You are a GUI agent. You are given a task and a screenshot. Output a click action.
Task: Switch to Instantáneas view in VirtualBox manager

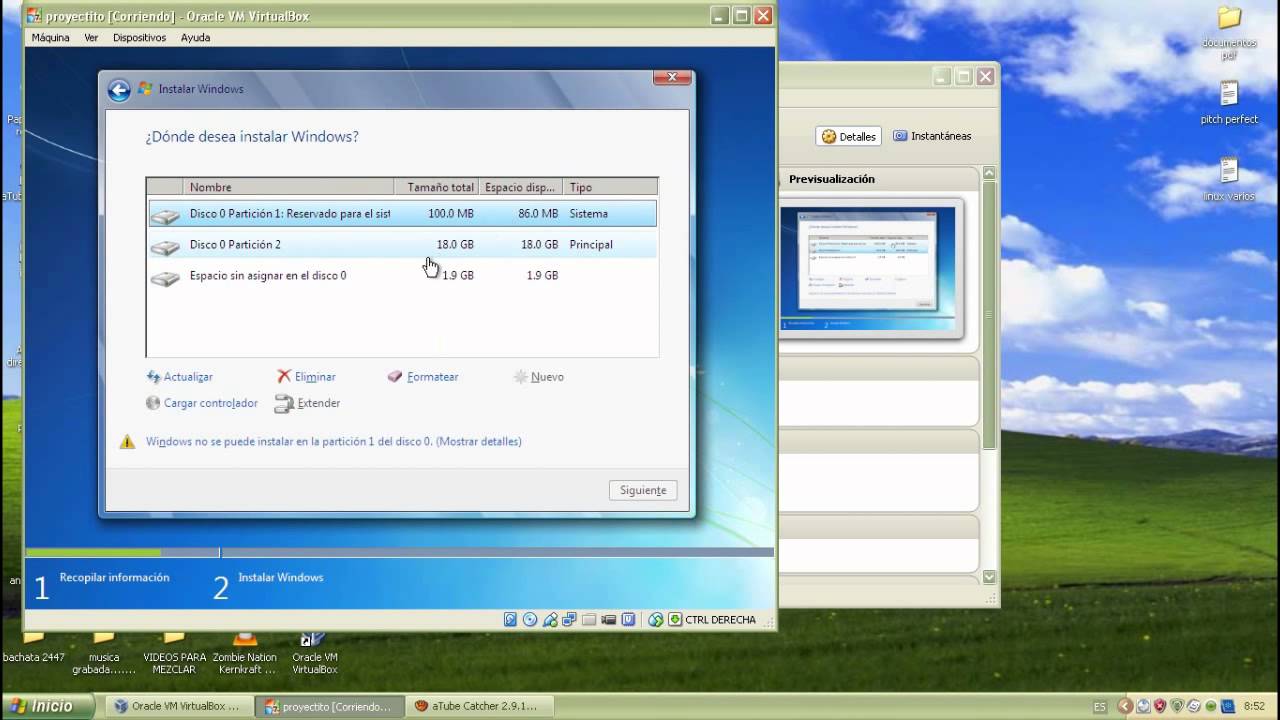(x=932, y=136)
